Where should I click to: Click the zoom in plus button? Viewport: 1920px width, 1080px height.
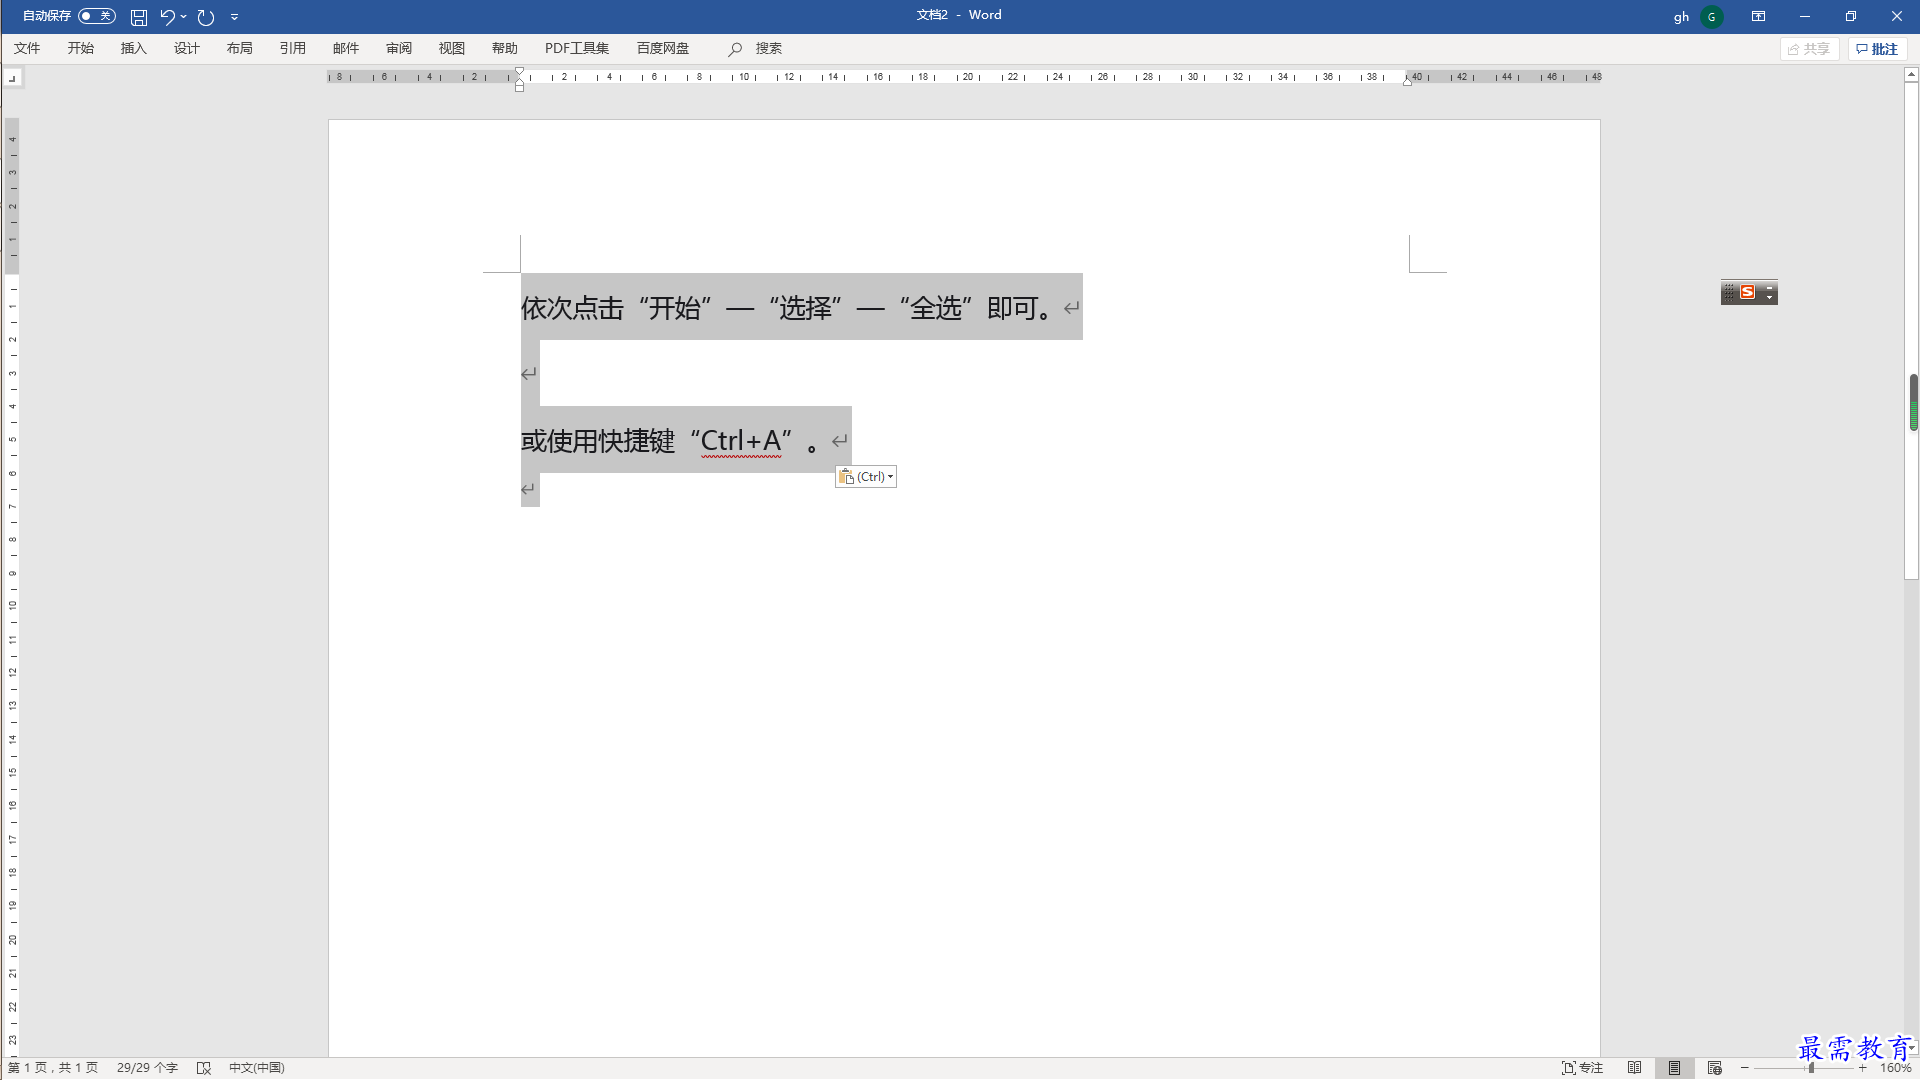(1862, 1068)
